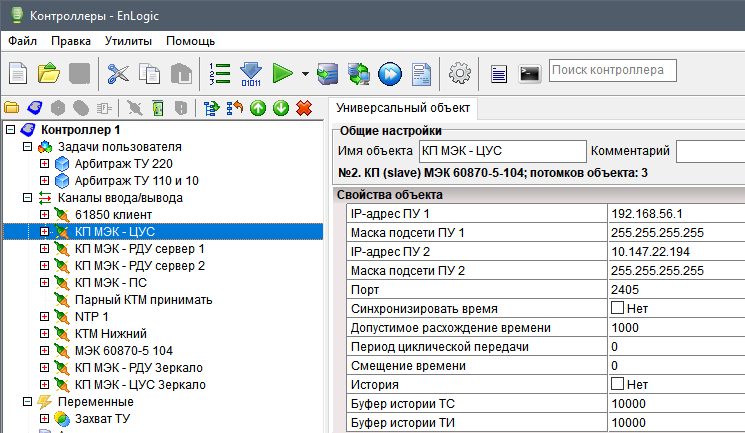
Task: Click the Маска подсети ПУ 1 value
Action: click(x=677, y=233)
